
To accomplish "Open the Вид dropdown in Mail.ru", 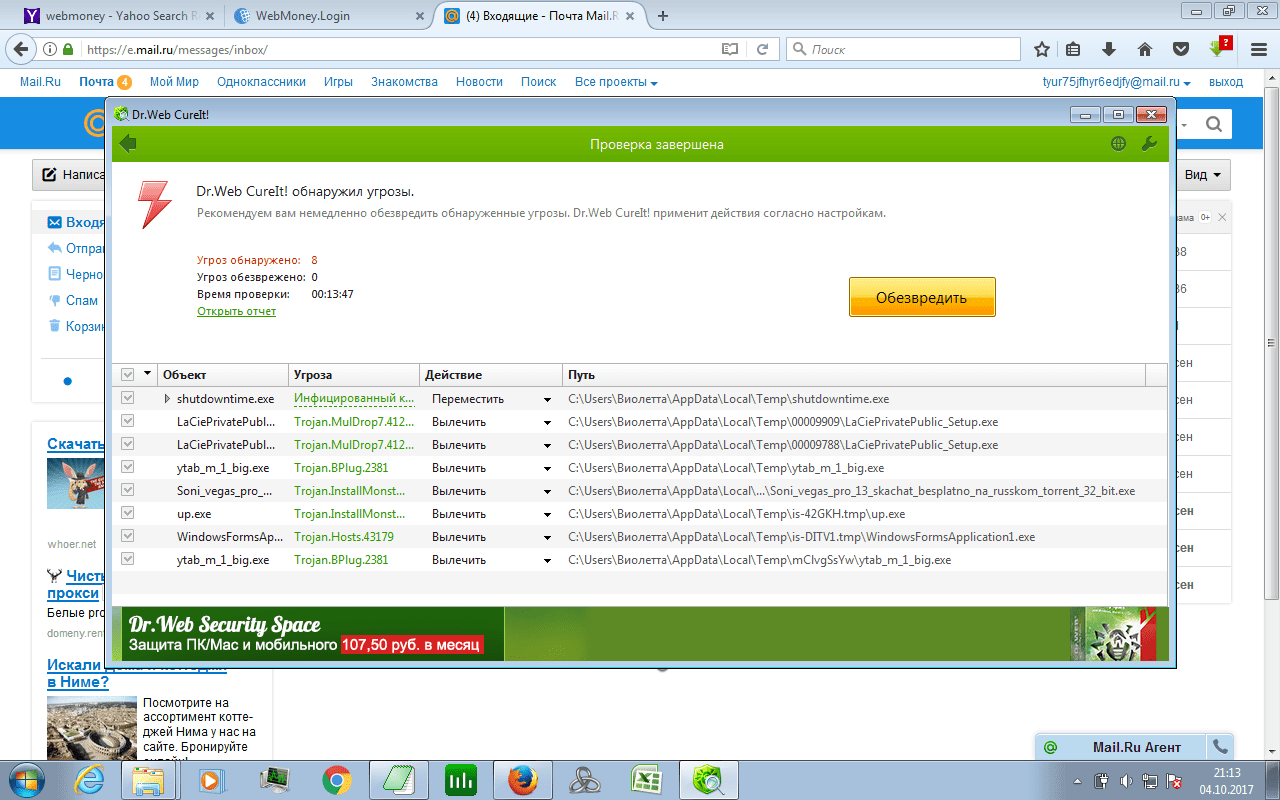I will [1203, 174].
